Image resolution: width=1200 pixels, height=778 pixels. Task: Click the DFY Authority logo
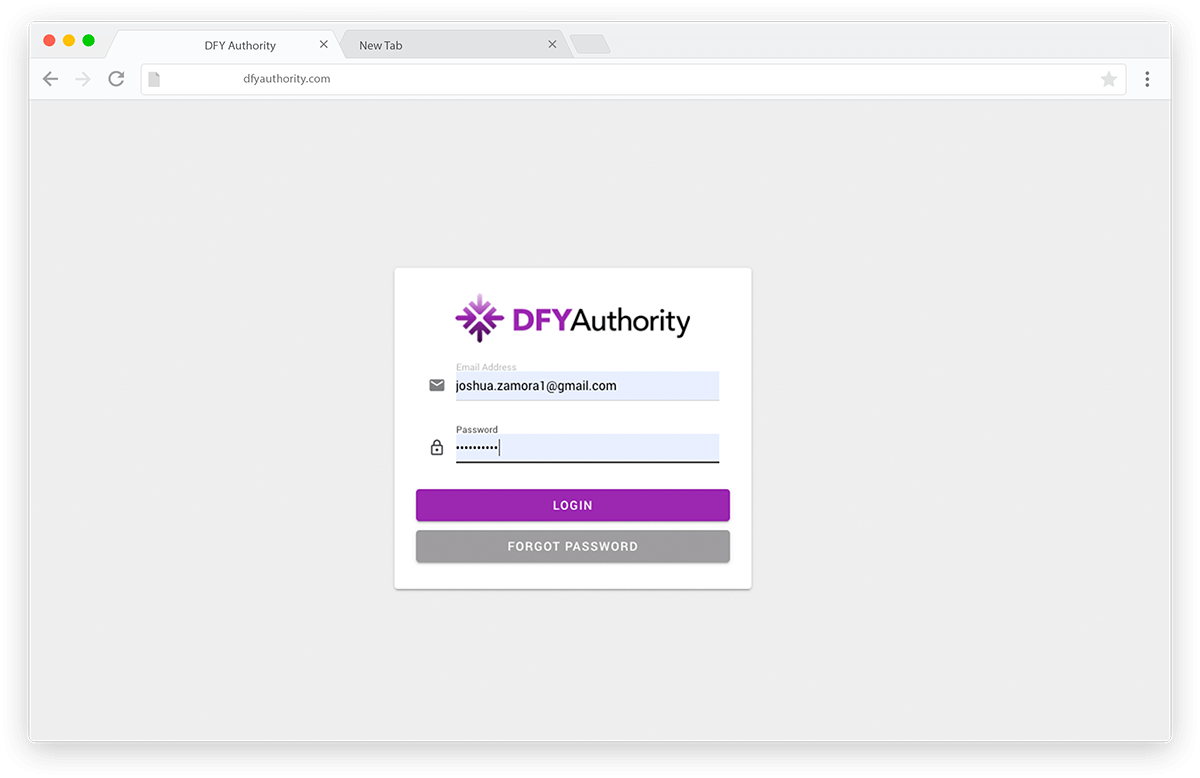[x=573, y=319]
